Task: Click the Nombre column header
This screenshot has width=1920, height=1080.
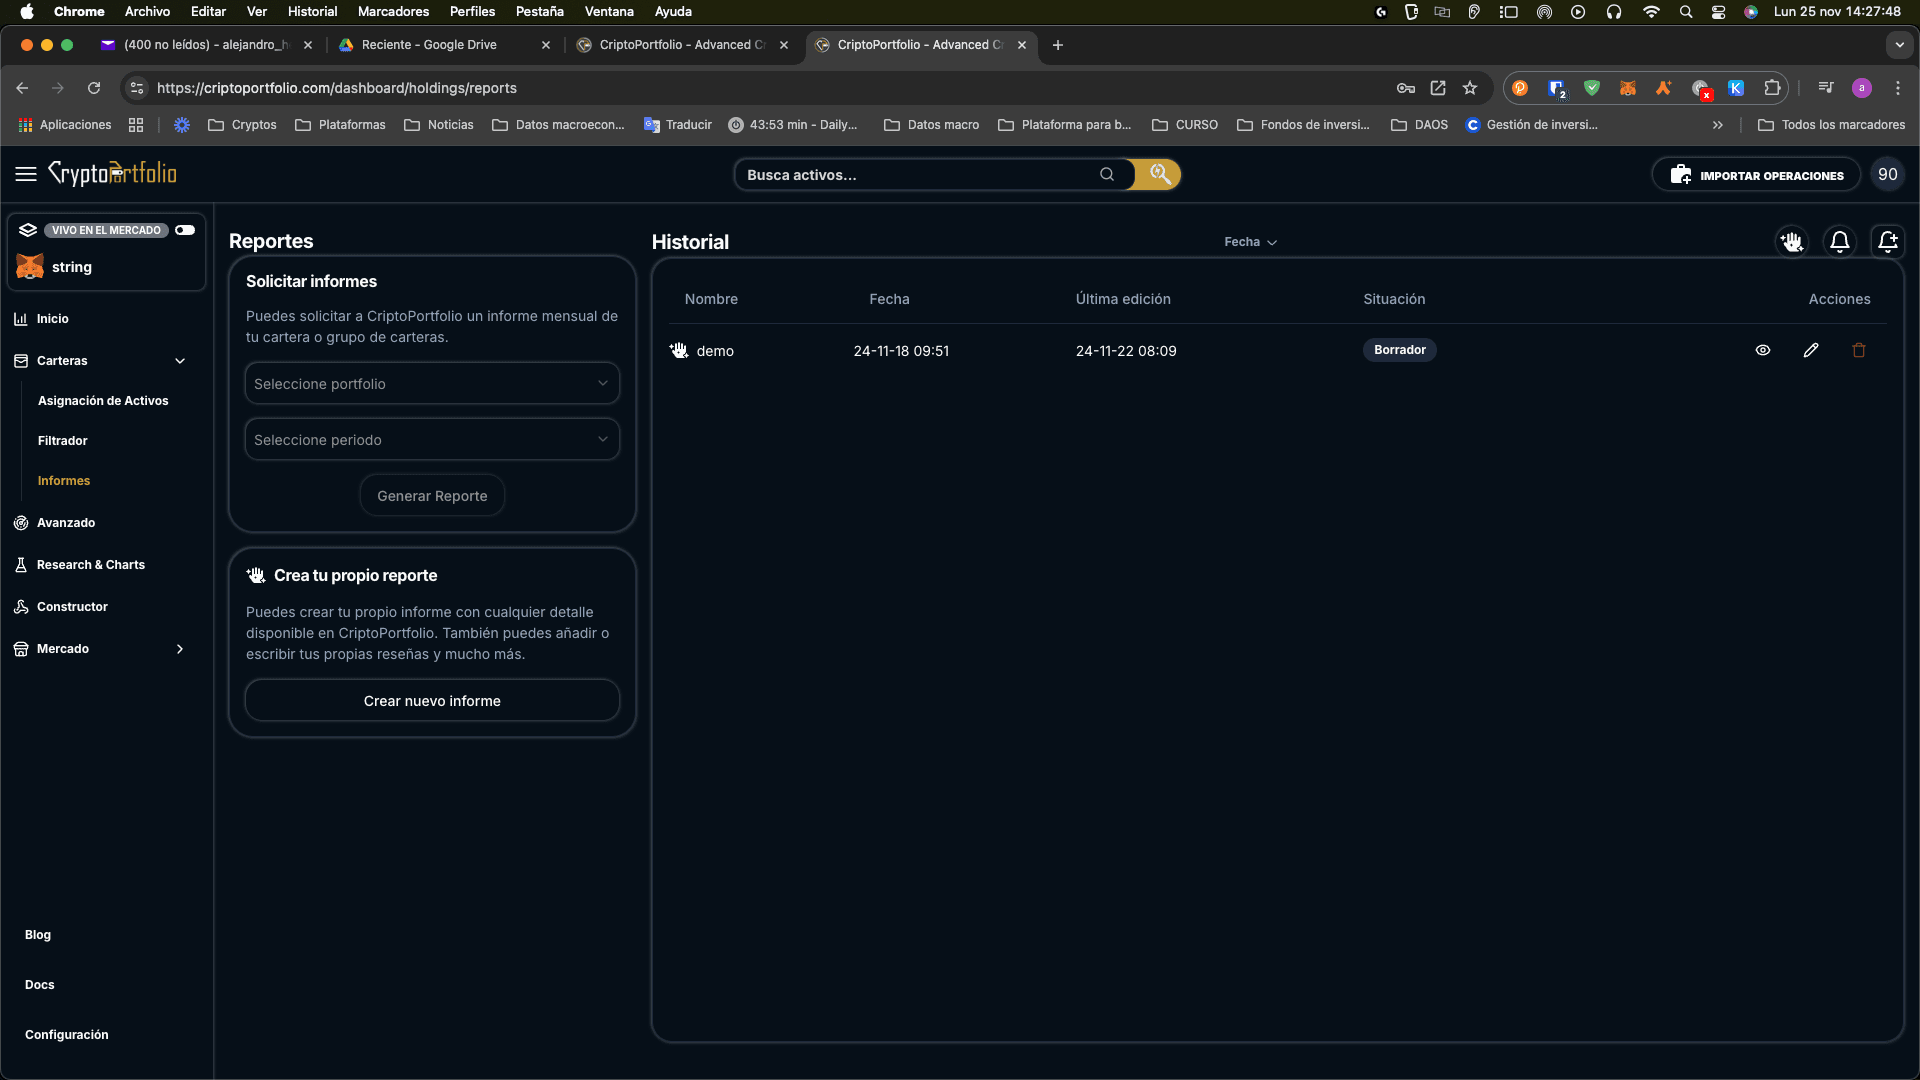Action: pos(711,299)
